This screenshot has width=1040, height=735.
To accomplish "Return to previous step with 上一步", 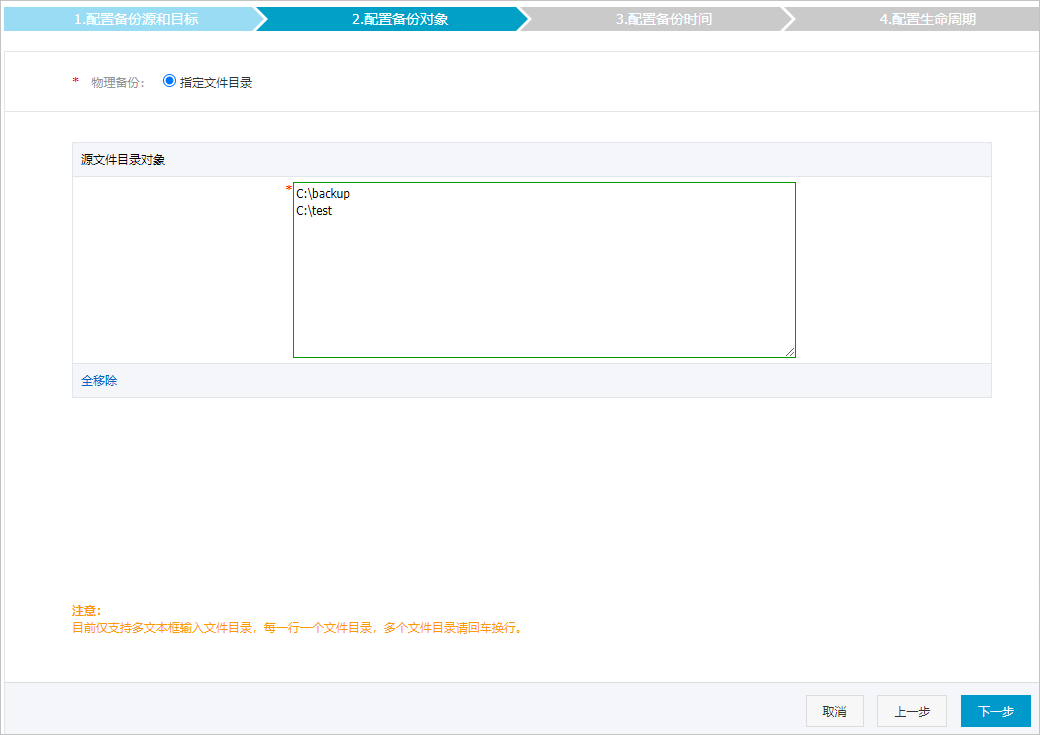I will point(911,710).
